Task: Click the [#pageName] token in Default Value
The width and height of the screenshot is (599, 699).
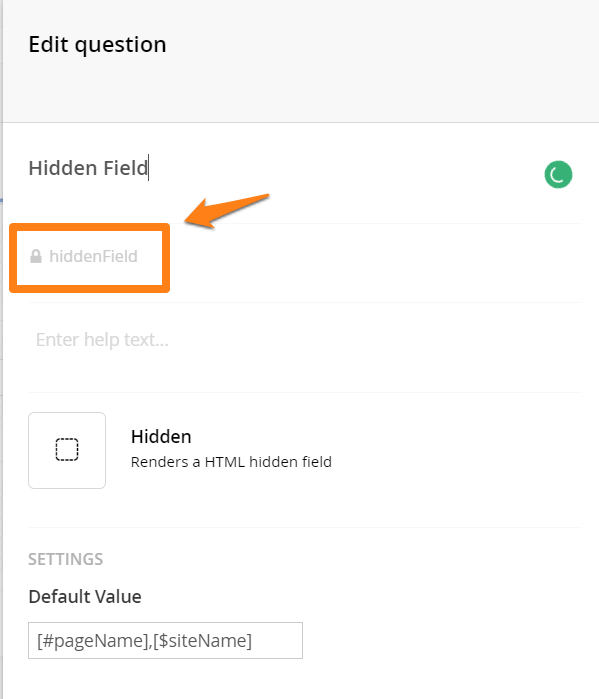Action: (93, 641)
